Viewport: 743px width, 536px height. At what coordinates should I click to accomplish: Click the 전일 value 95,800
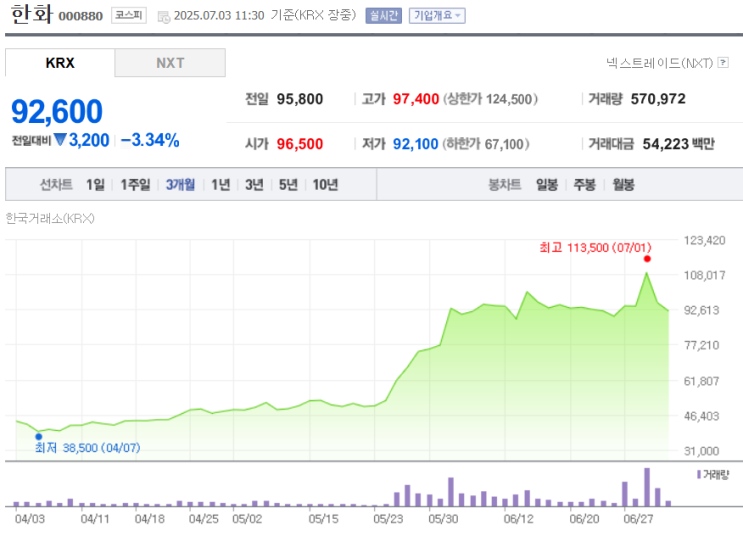click(x=300, y=99)
